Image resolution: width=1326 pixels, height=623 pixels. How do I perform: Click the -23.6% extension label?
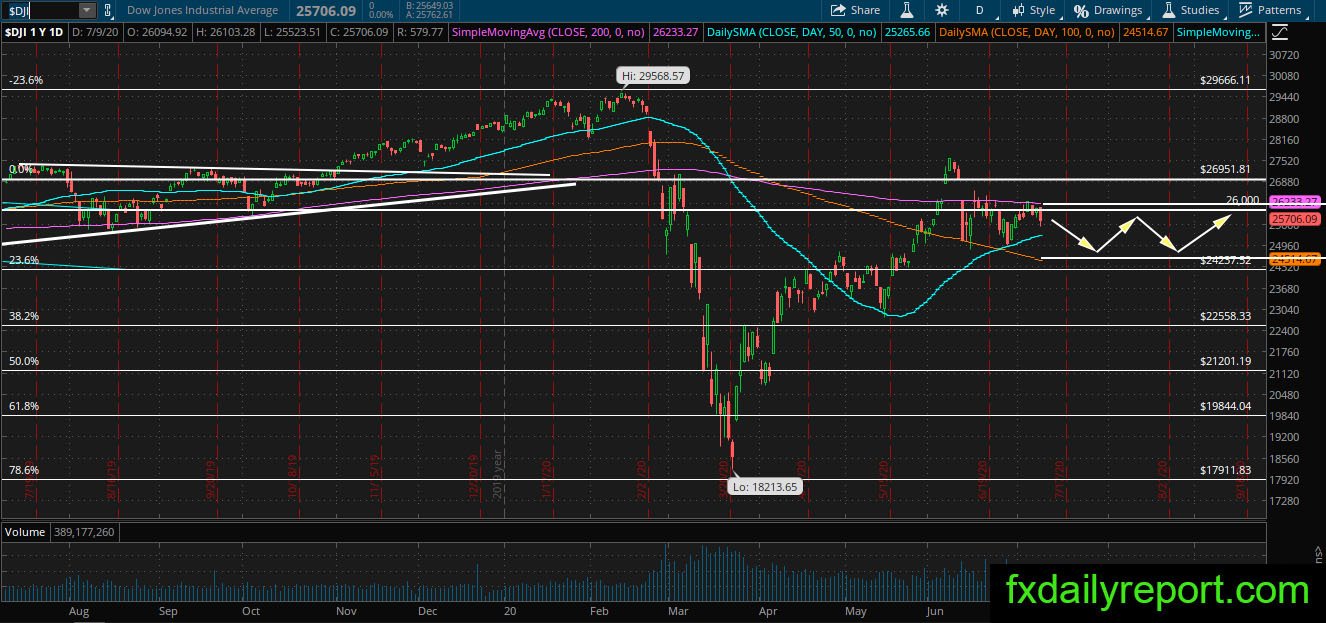click(25, 80)
